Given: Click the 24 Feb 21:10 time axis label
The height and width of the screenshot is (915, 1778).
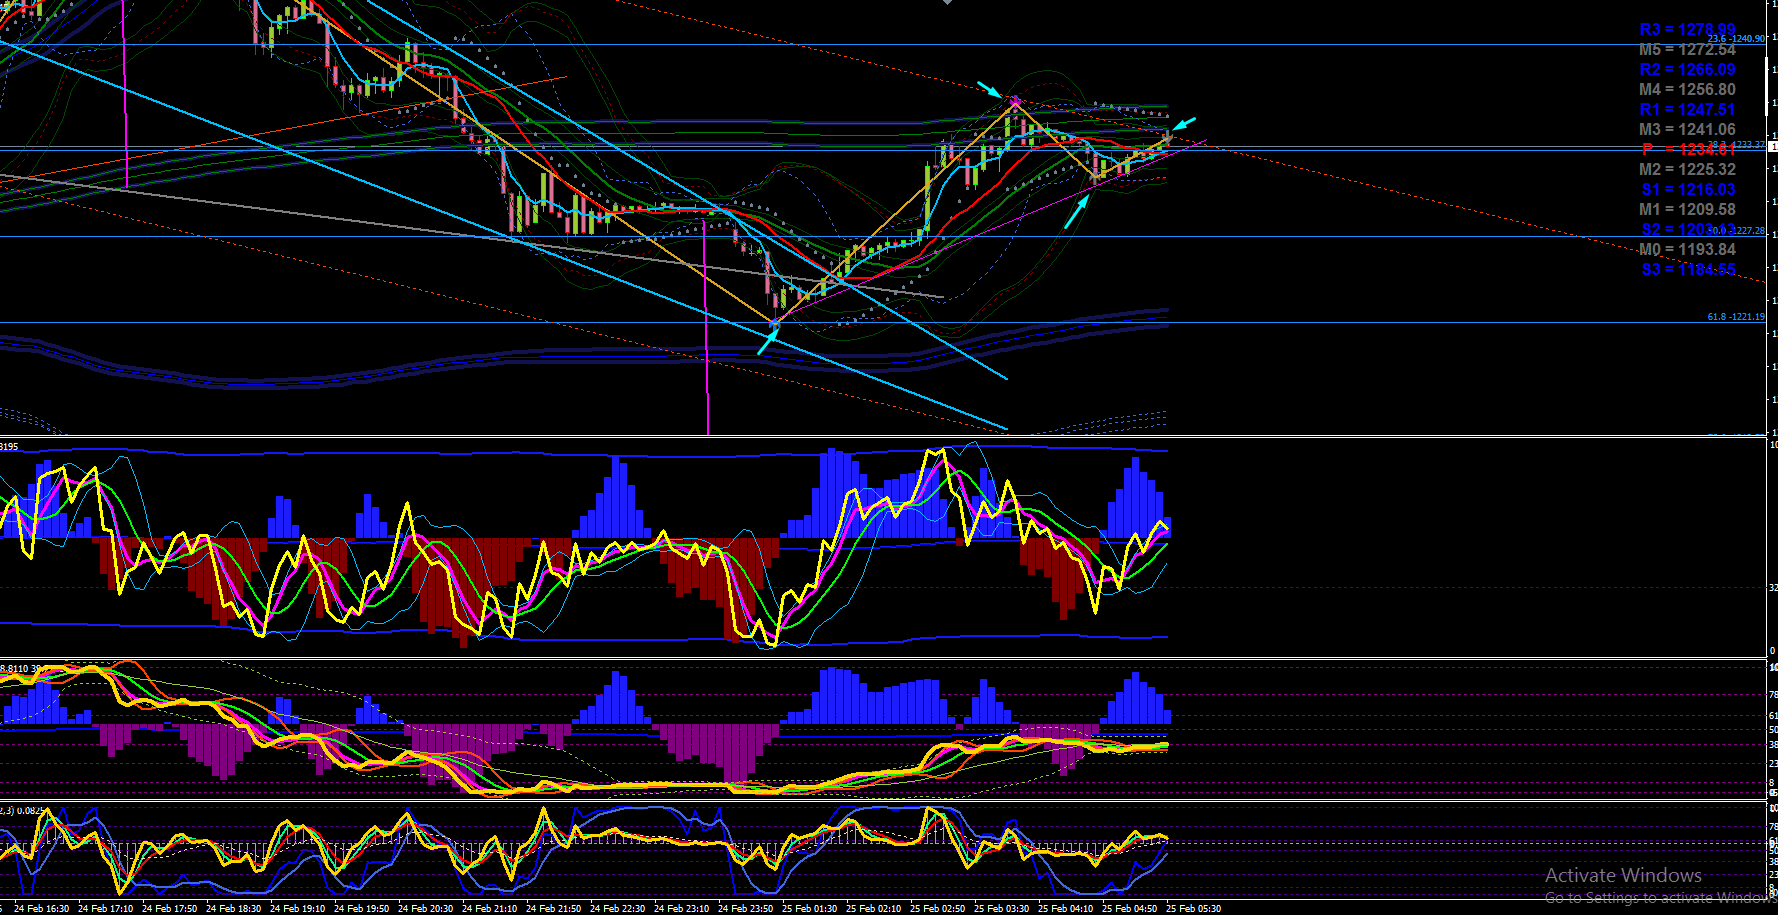Looking at the screenshot, I should click(489, 909).
